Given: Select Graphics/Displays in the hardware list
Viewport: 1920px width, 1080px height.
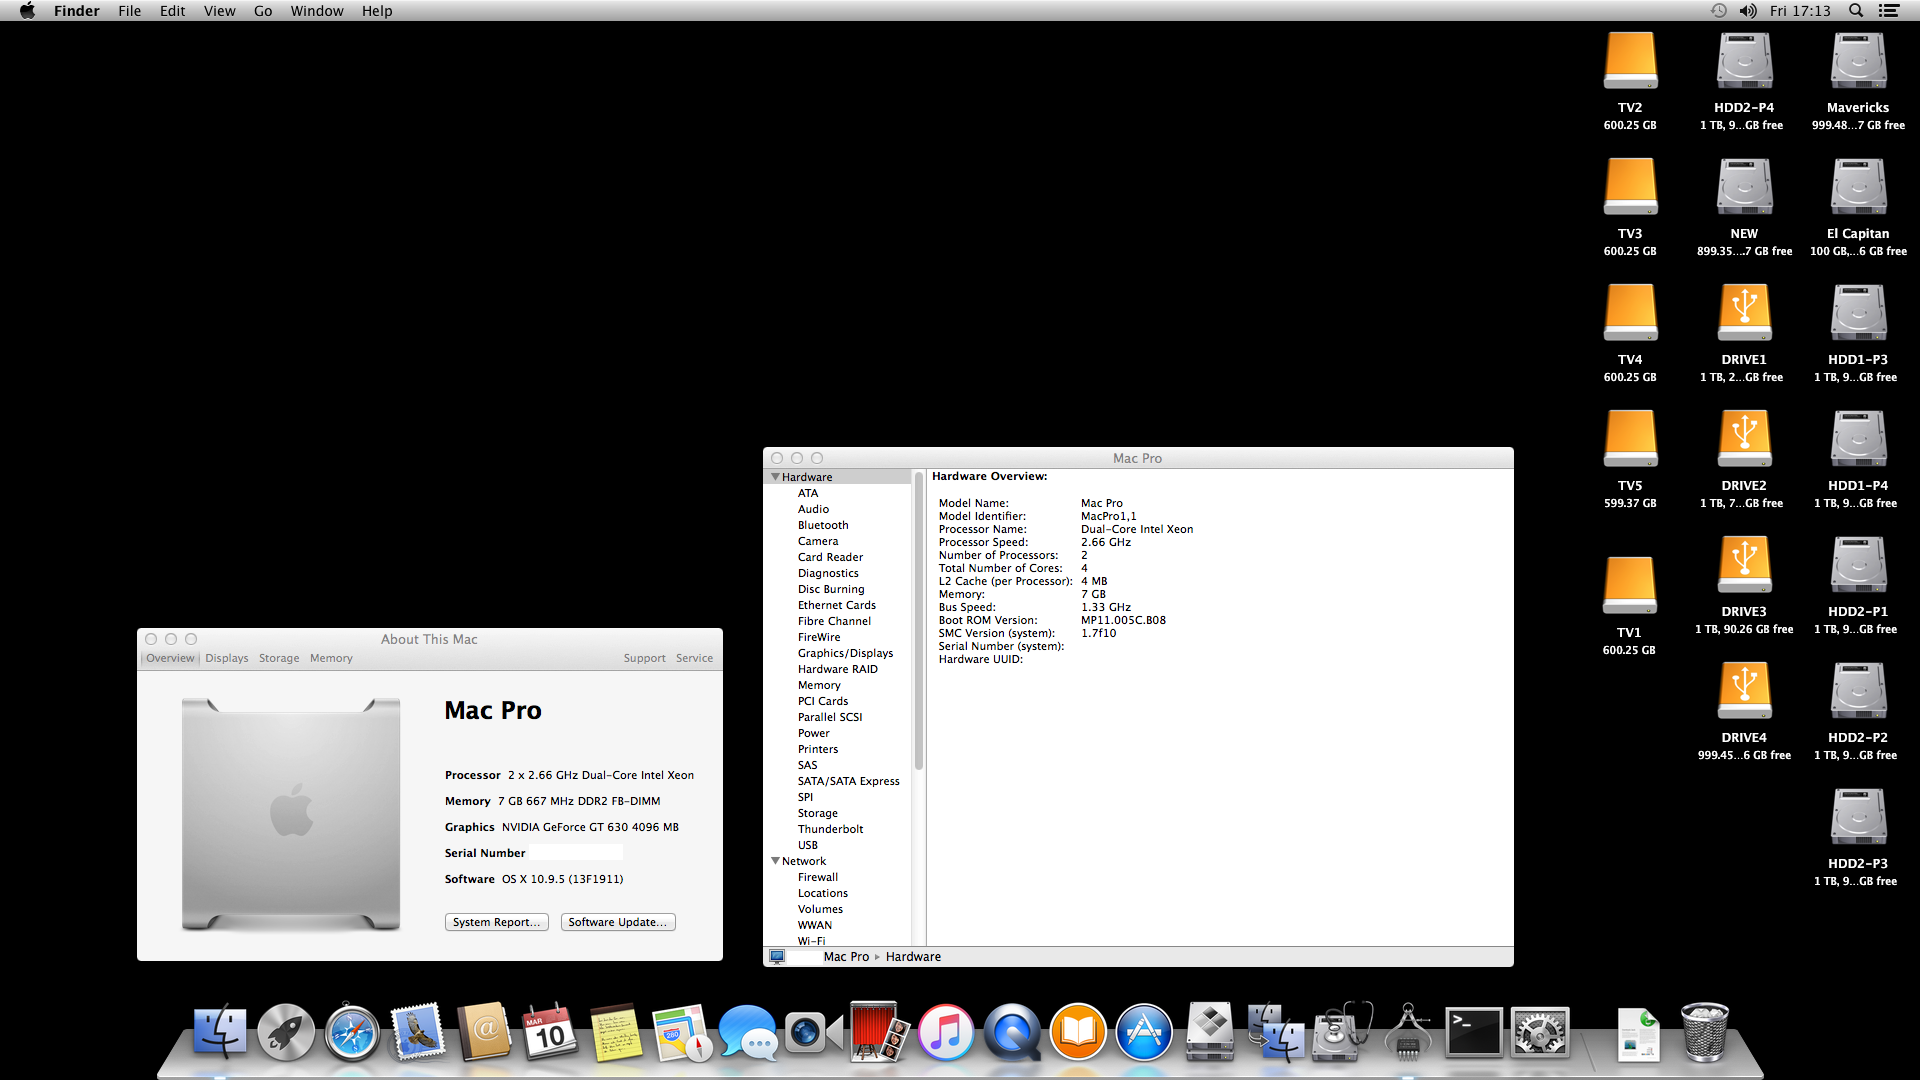Looking at the screenshot, I should click(845, 653).
